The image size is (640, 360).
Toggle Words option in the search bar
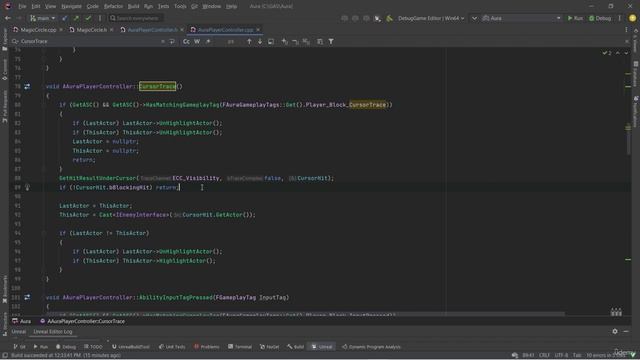[x=197, y=41]
